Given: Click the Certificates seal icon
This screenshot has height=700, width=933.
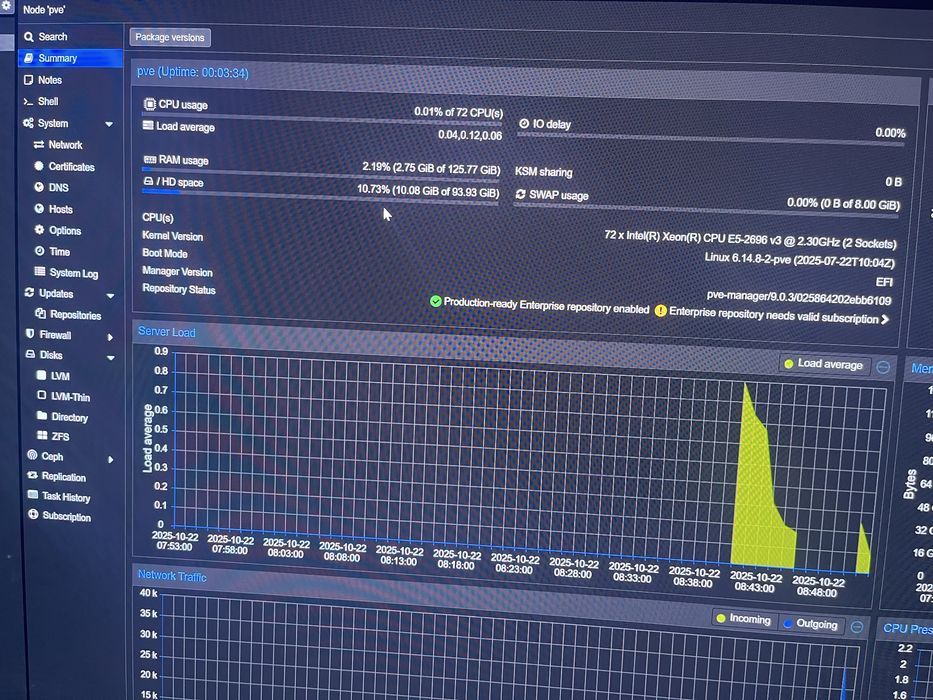Looking at the screenshot, I should (x=39, y=166).
